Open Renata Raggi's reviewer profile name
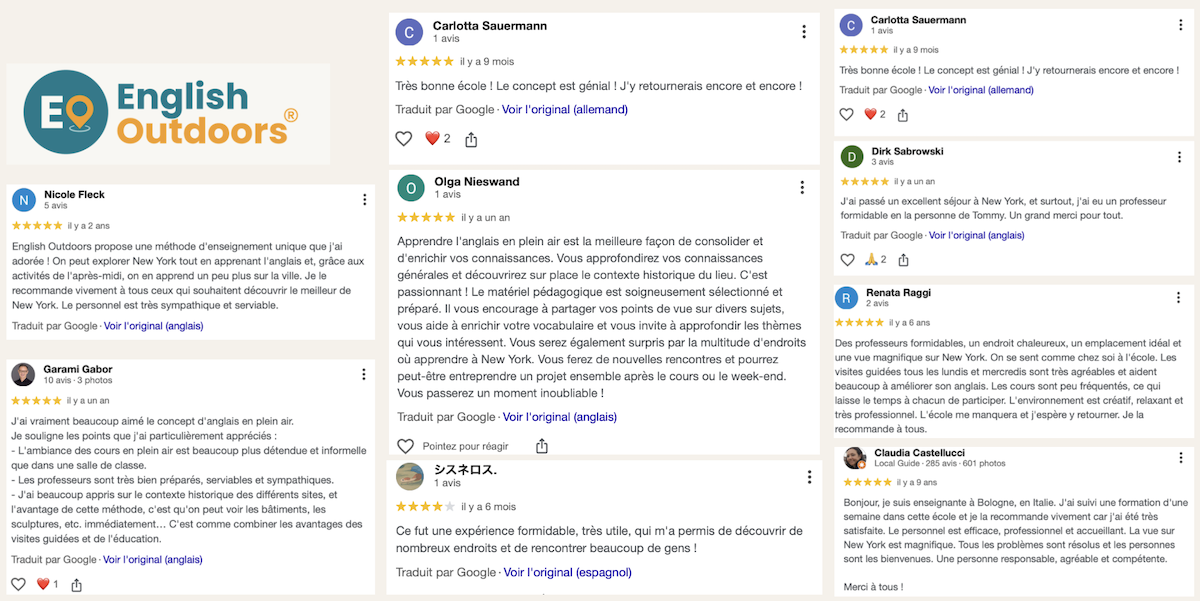The width and height of the screenshot is (1200, 601). [898, 292]
